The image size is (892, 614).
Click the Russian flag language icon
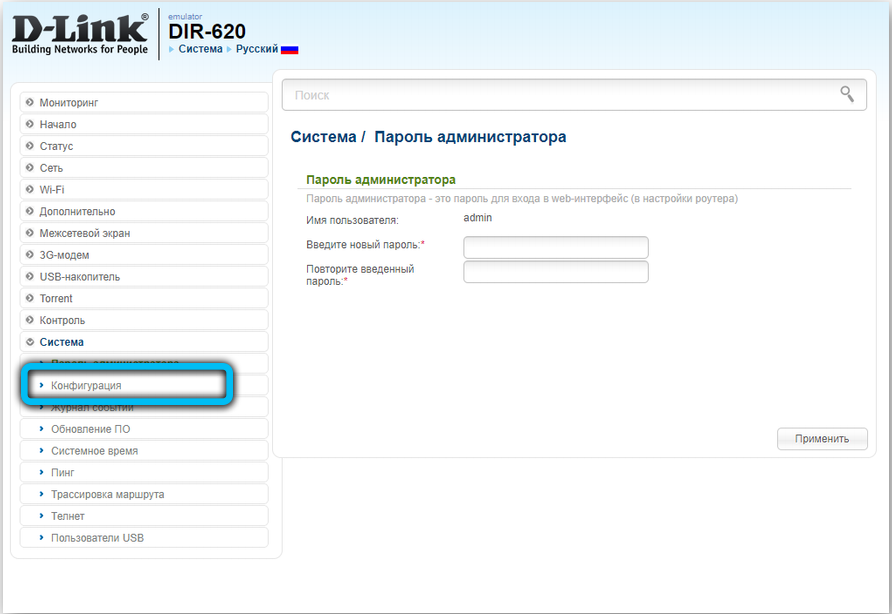point(289,49)
